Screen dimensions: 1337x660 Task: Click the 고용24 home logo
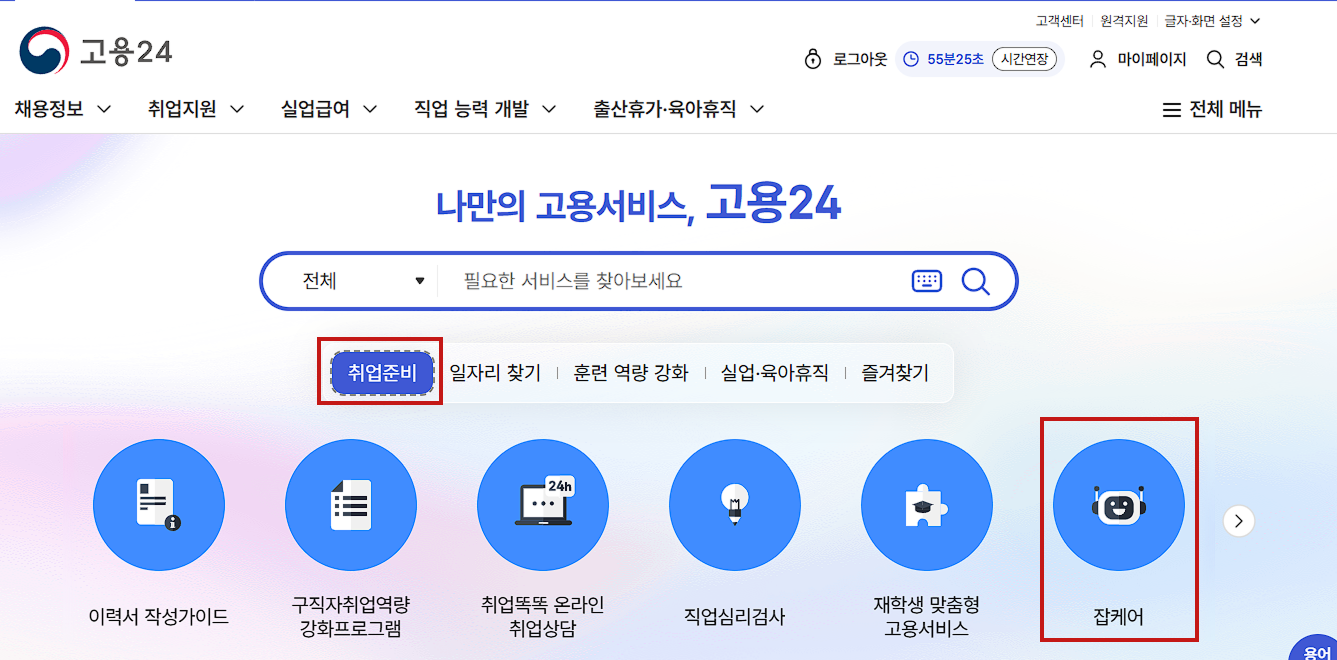click(x=96, y=51)
